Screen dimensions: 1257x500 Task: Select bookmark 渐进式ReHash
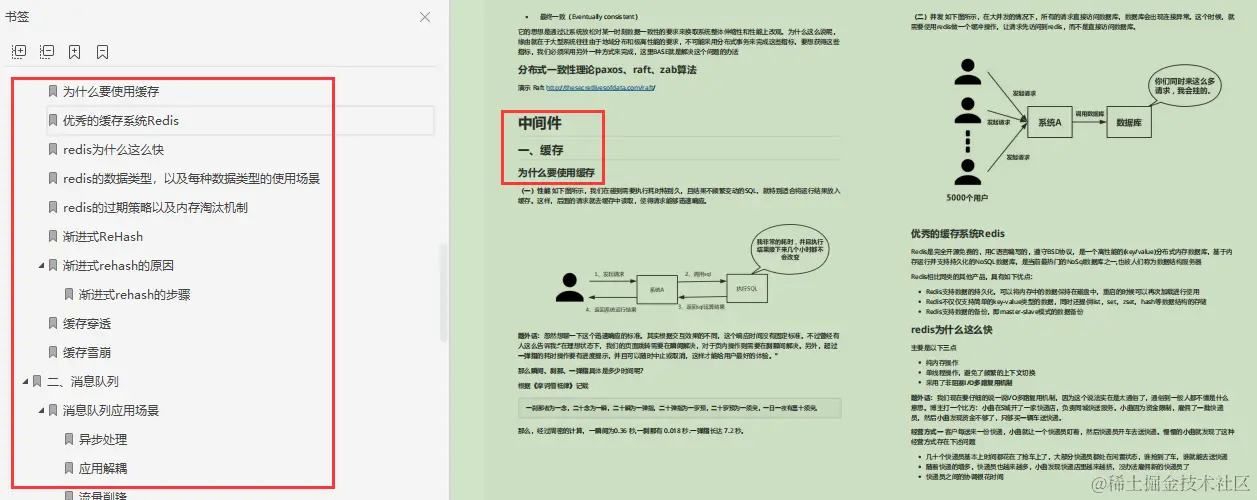point(103,236)
